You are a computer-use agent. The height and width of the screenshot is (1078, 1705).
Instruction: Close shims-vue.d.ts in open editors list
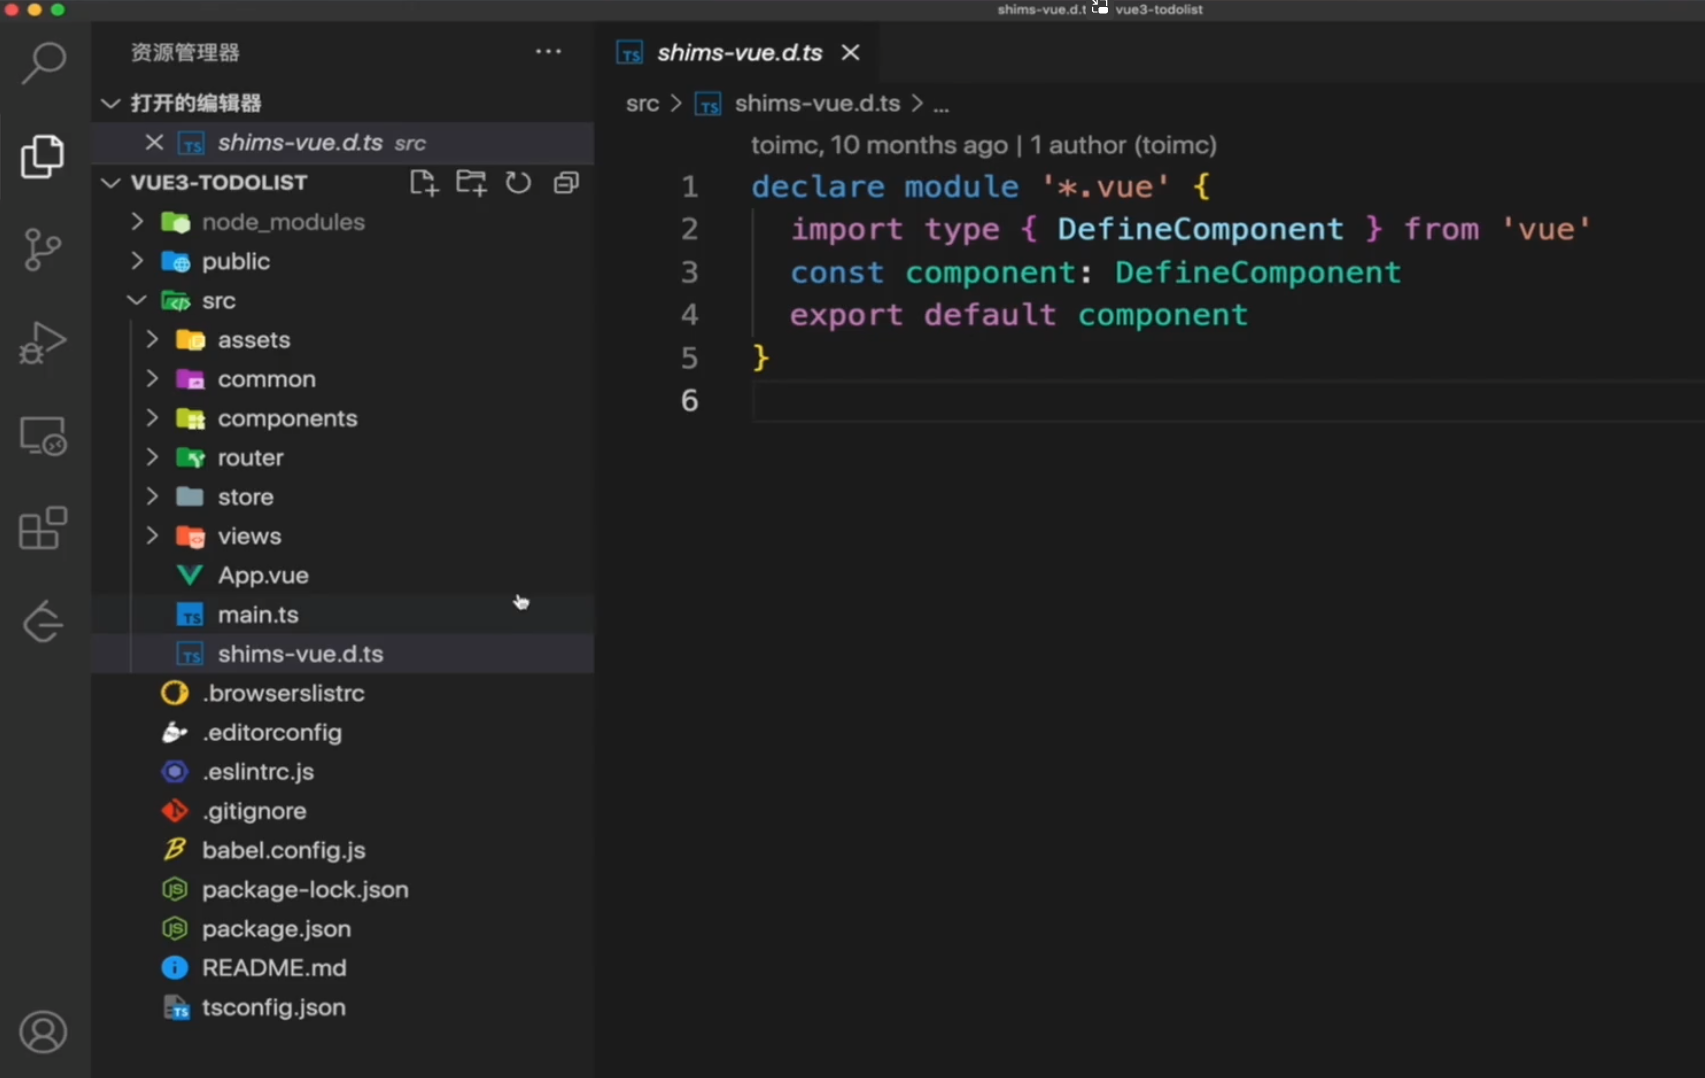[x=154, y=143]
